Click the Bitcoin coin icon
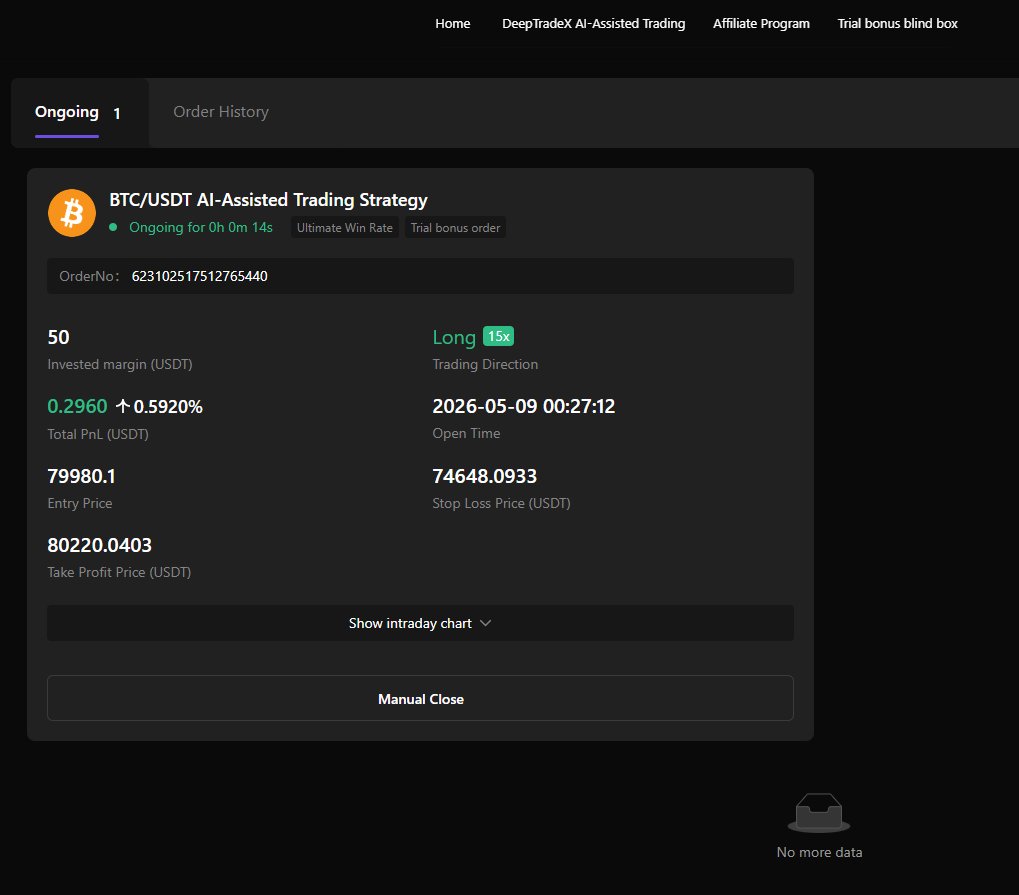Image resolution: width=1019 pixels, height=895 pixels. (x=71, y=213)
